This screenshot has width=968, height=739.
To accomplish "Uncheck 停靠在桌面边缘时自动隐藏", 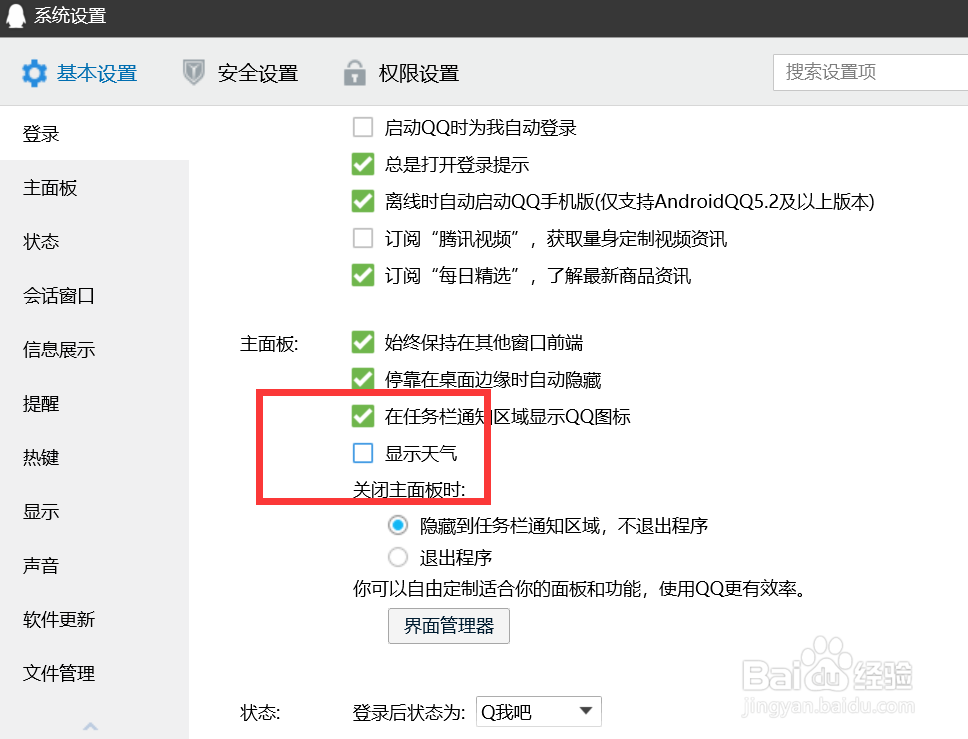I will click(x=363, y=379).
